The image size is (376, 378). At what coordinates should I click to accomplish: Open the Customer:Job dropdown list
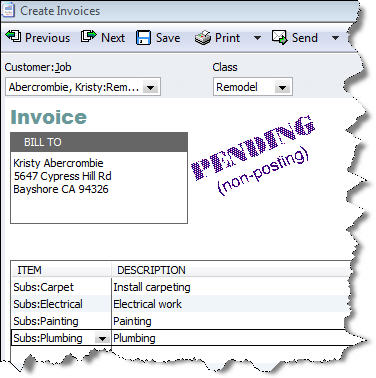[x=151, y=88]
